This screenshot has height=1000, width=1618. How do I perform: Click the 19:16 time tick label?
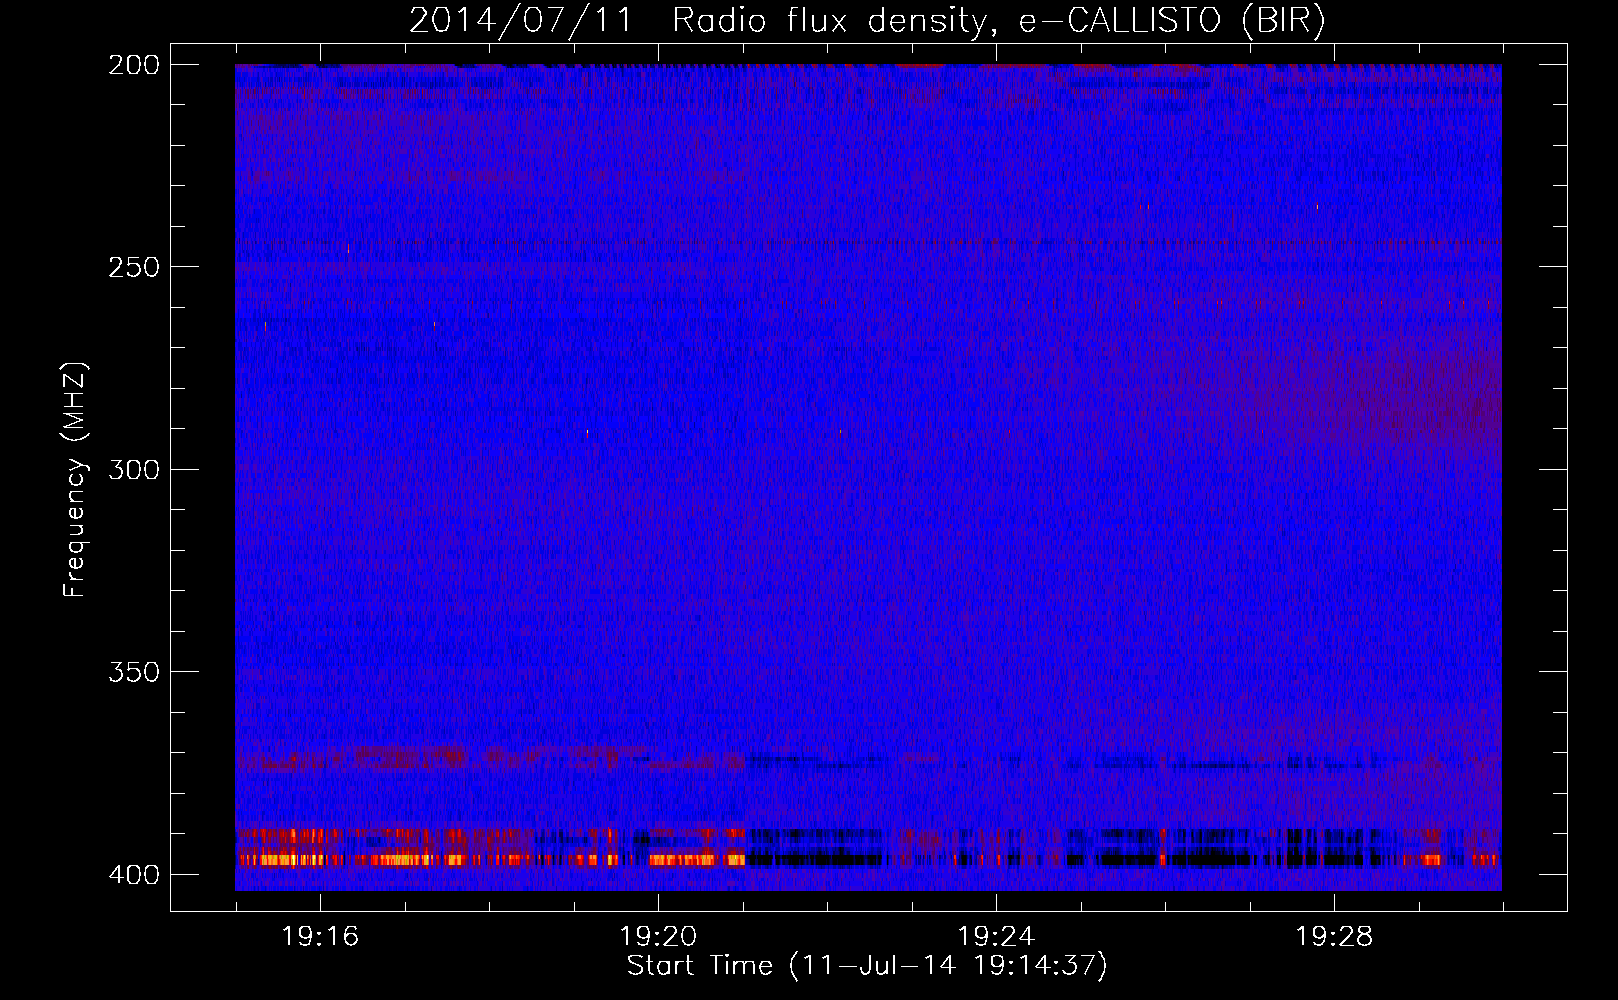[320, 937]
